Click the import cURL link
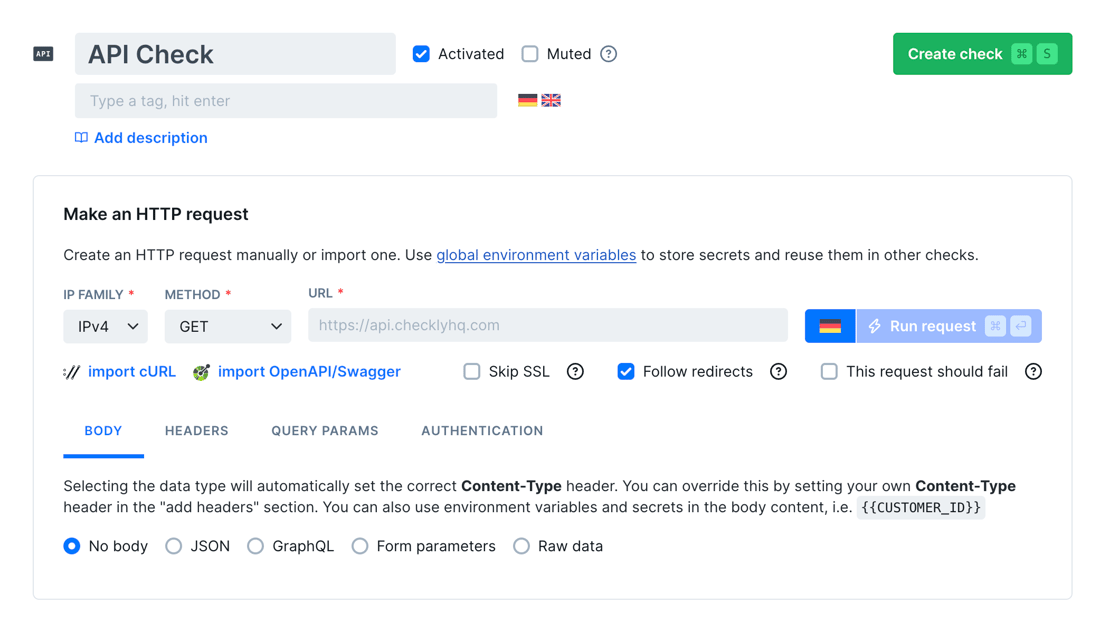This screenshot has height=633, width=1100. tap(132, 371)
